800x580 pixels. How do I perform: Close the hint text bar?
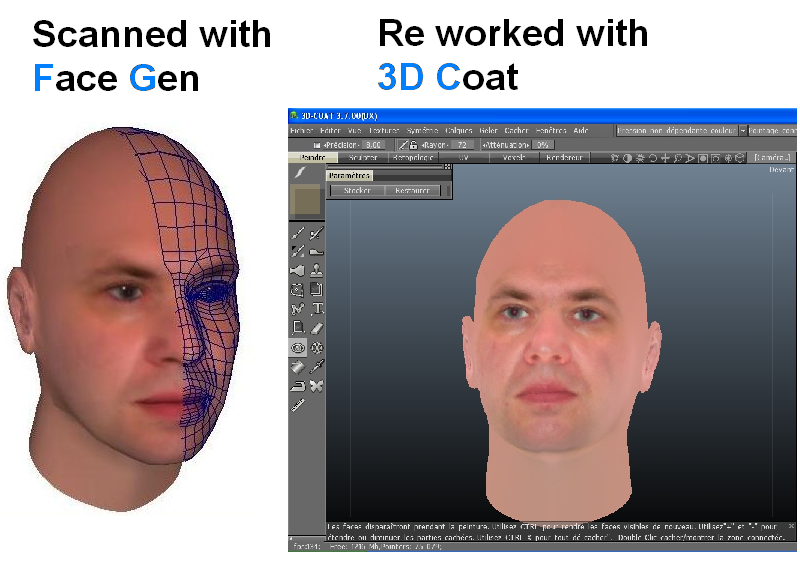790,526
